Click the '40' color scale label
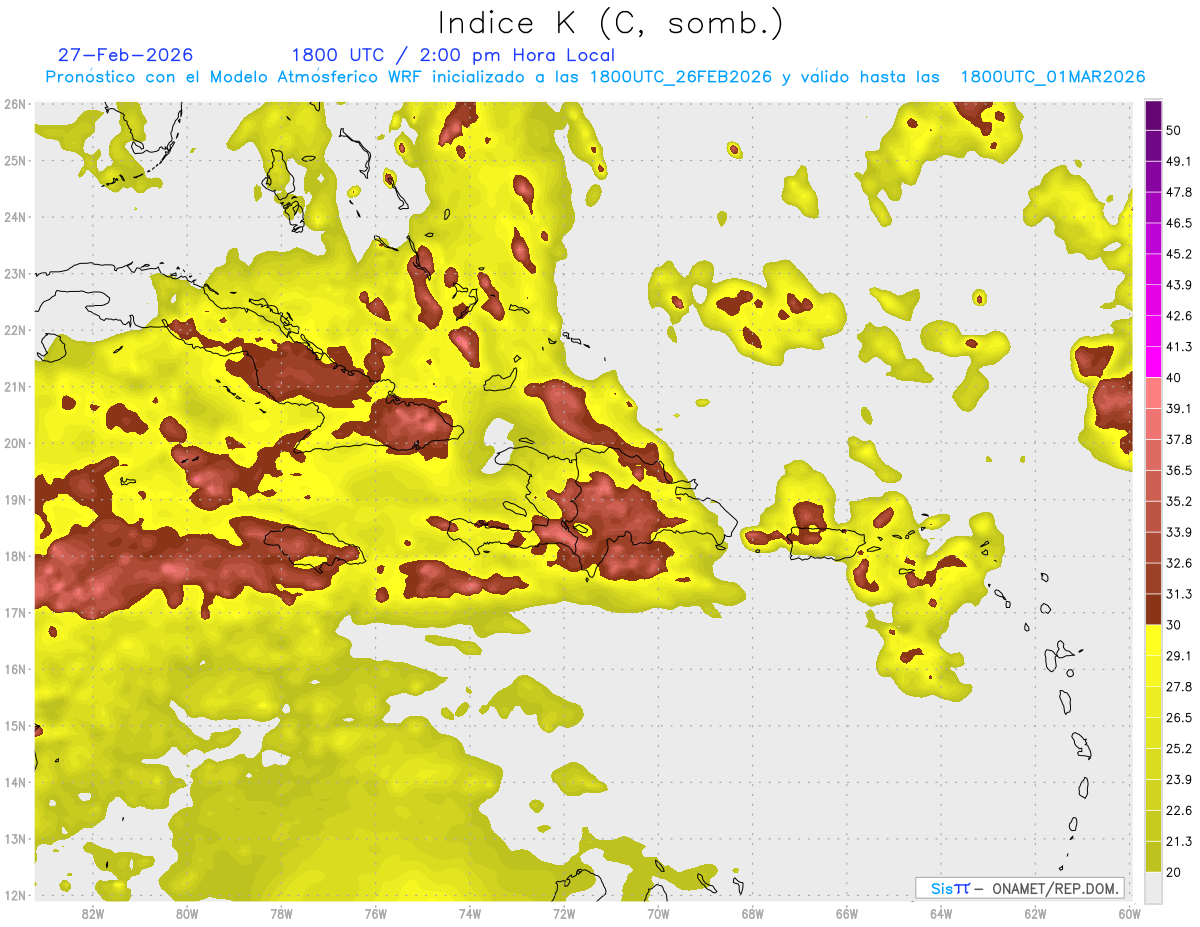1200x927 pixels. [x=1174, y=377]
